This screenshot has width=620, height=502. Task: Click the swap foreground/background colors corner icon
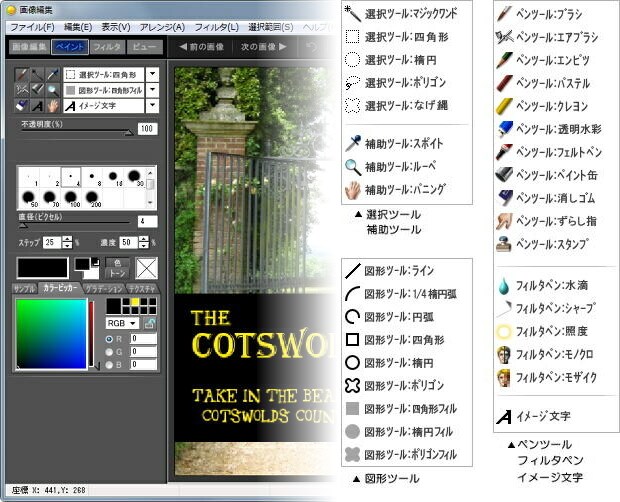95,262
